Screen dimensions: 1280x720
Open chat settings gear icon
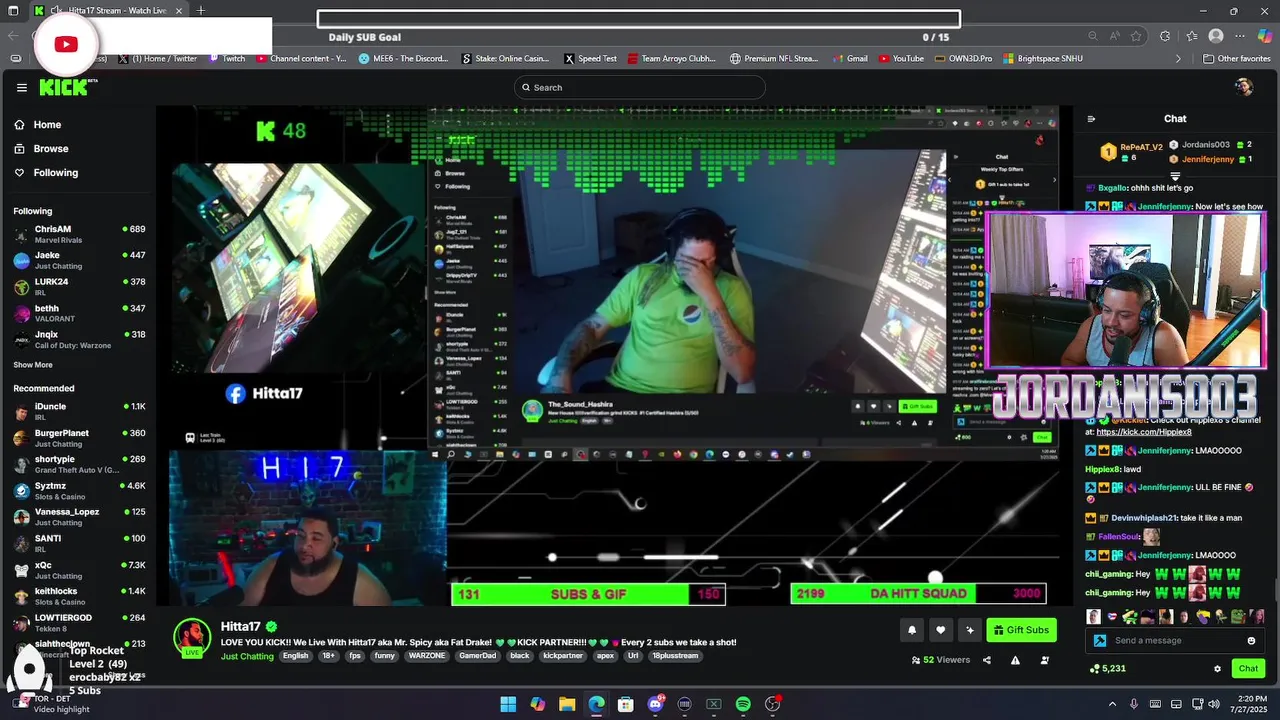point(1217,669)
